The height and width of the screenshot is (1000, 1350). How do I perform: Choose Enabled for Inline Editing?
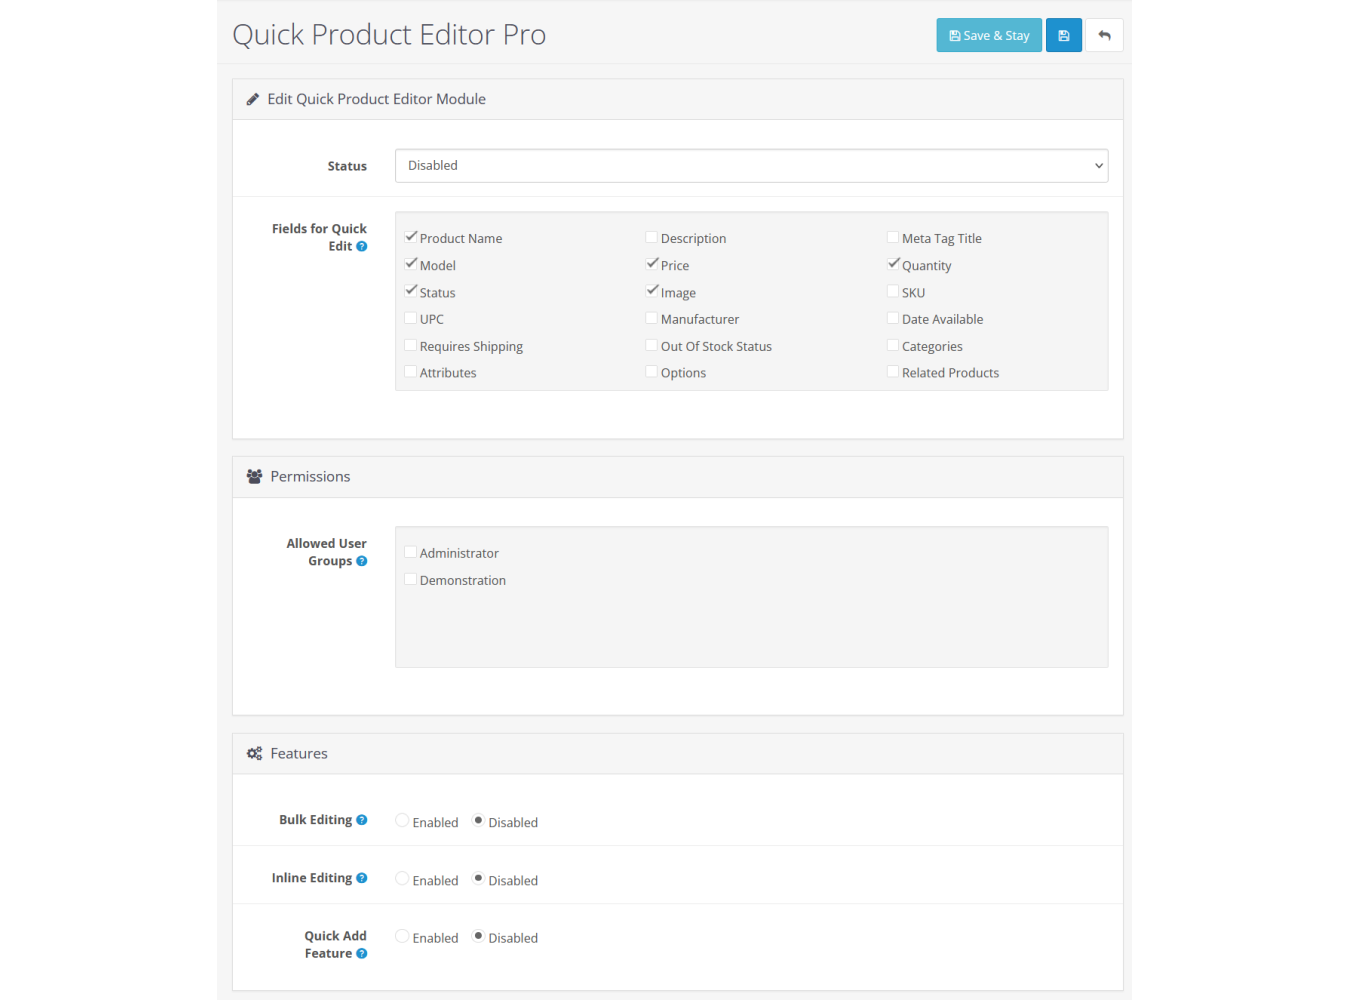point(402,879)
